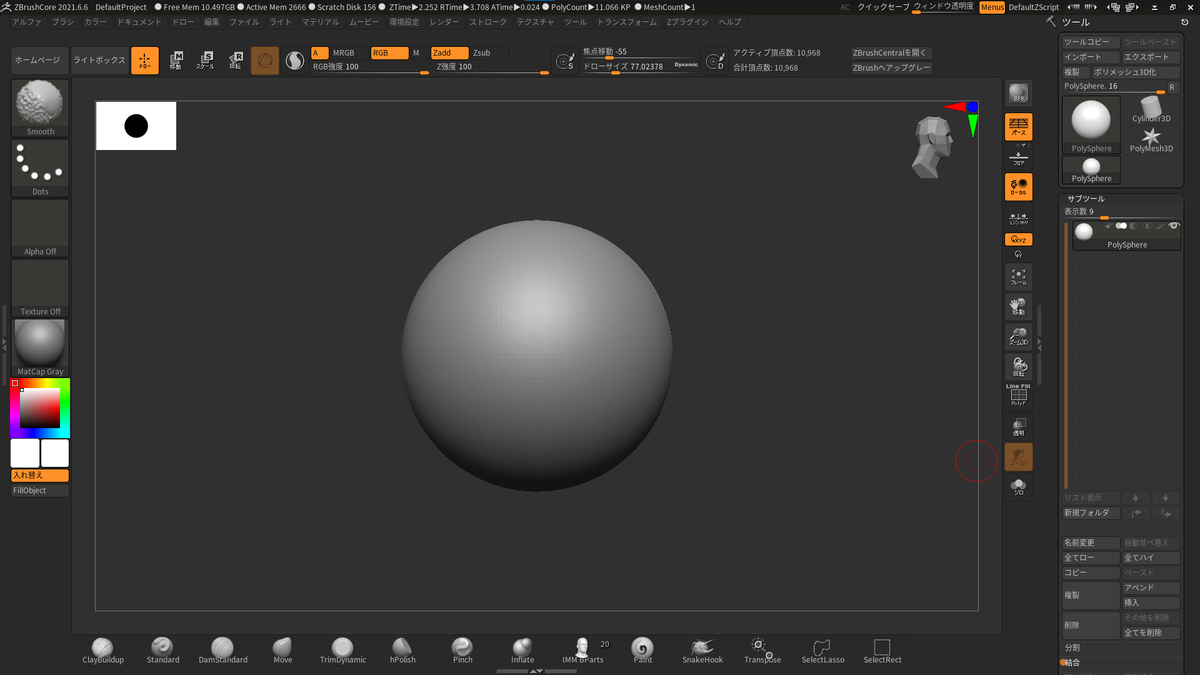Open the Alpha Off picker
Viewport: 1200px width, 675px height.
click(40, 228)
